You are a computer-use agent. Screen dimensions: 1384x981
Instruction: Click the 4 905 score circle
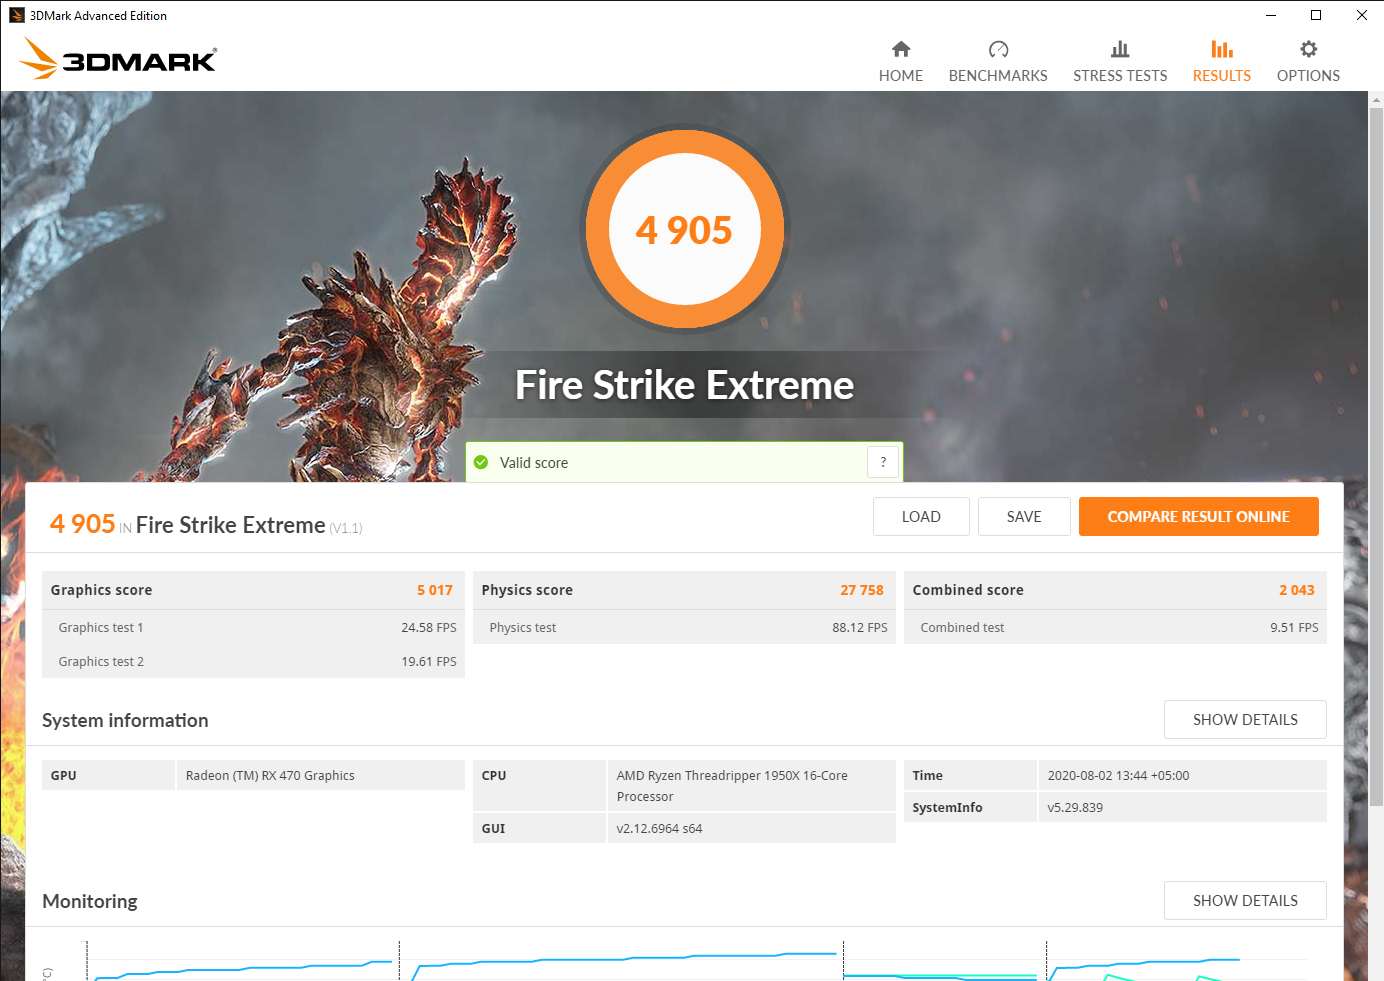pos(685,229)
